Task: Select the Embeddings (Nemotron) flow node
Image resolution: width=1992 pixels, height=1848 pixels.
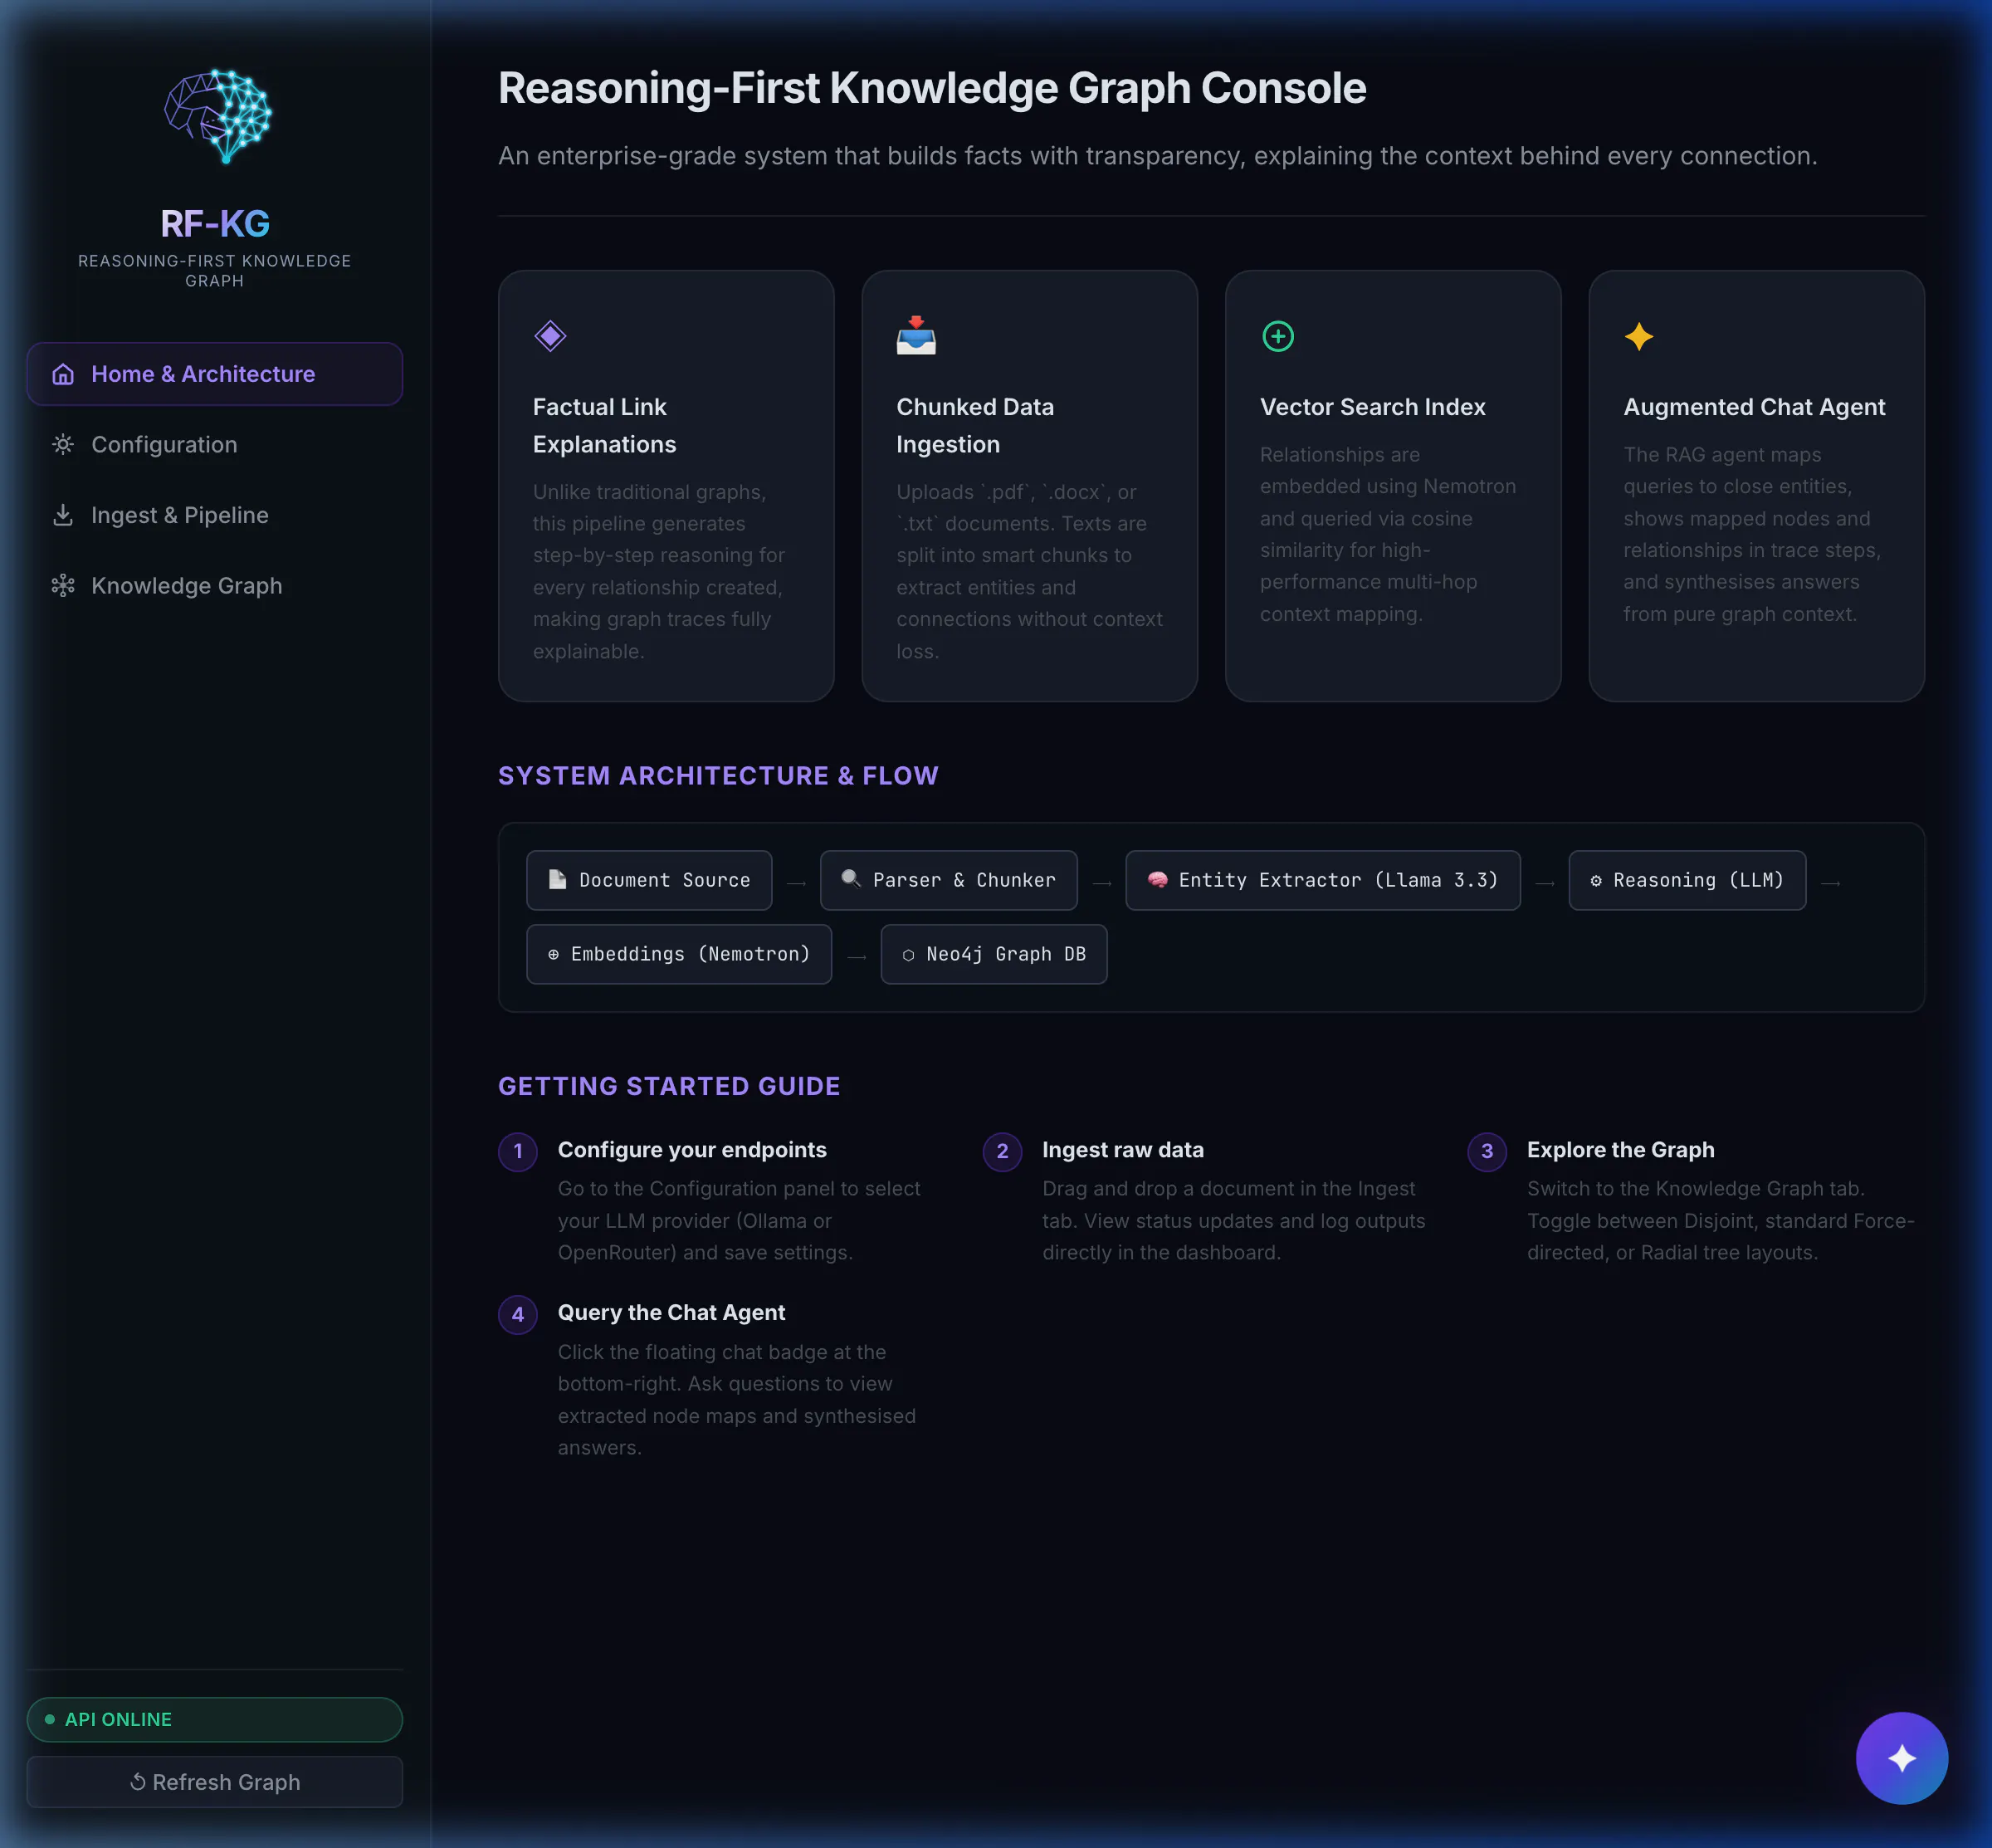Action: (679, 954)
